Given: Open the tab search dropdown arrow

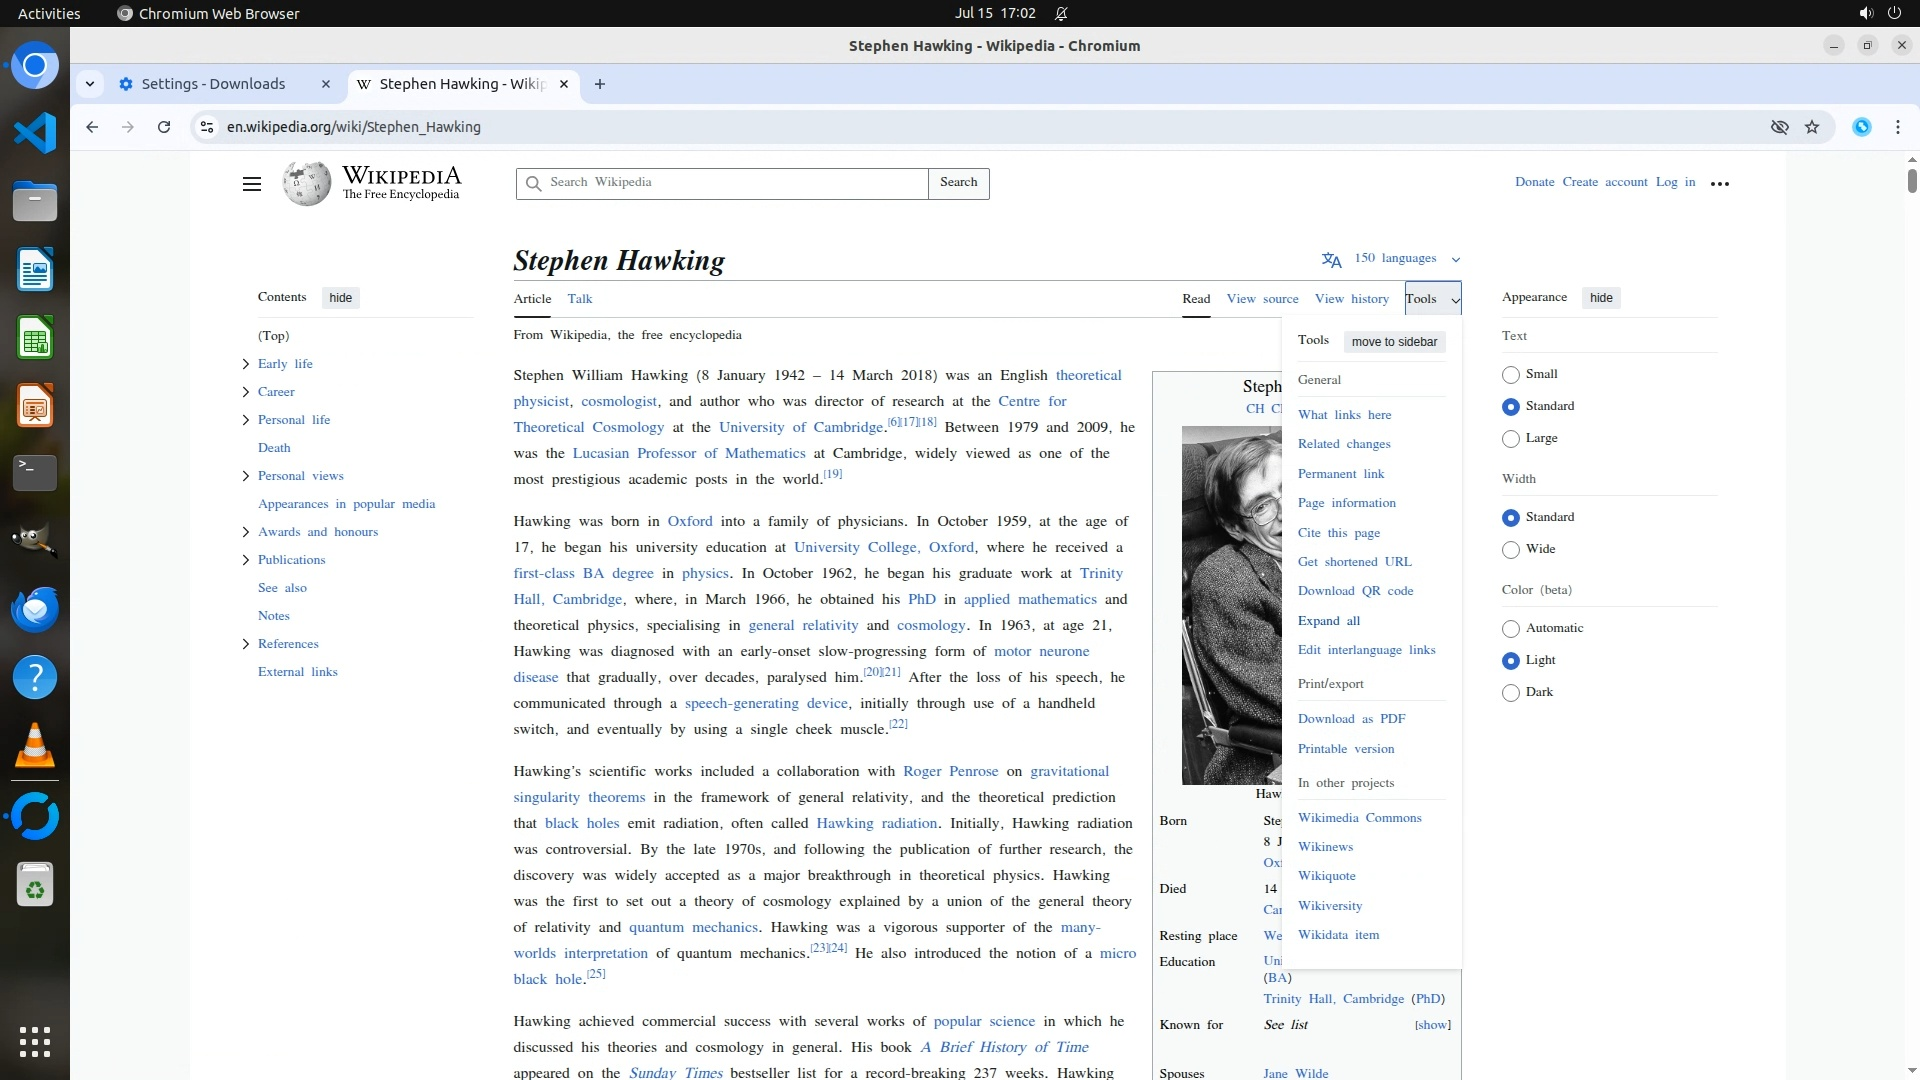Looking at the screenshot, I should tap(90, 84).
